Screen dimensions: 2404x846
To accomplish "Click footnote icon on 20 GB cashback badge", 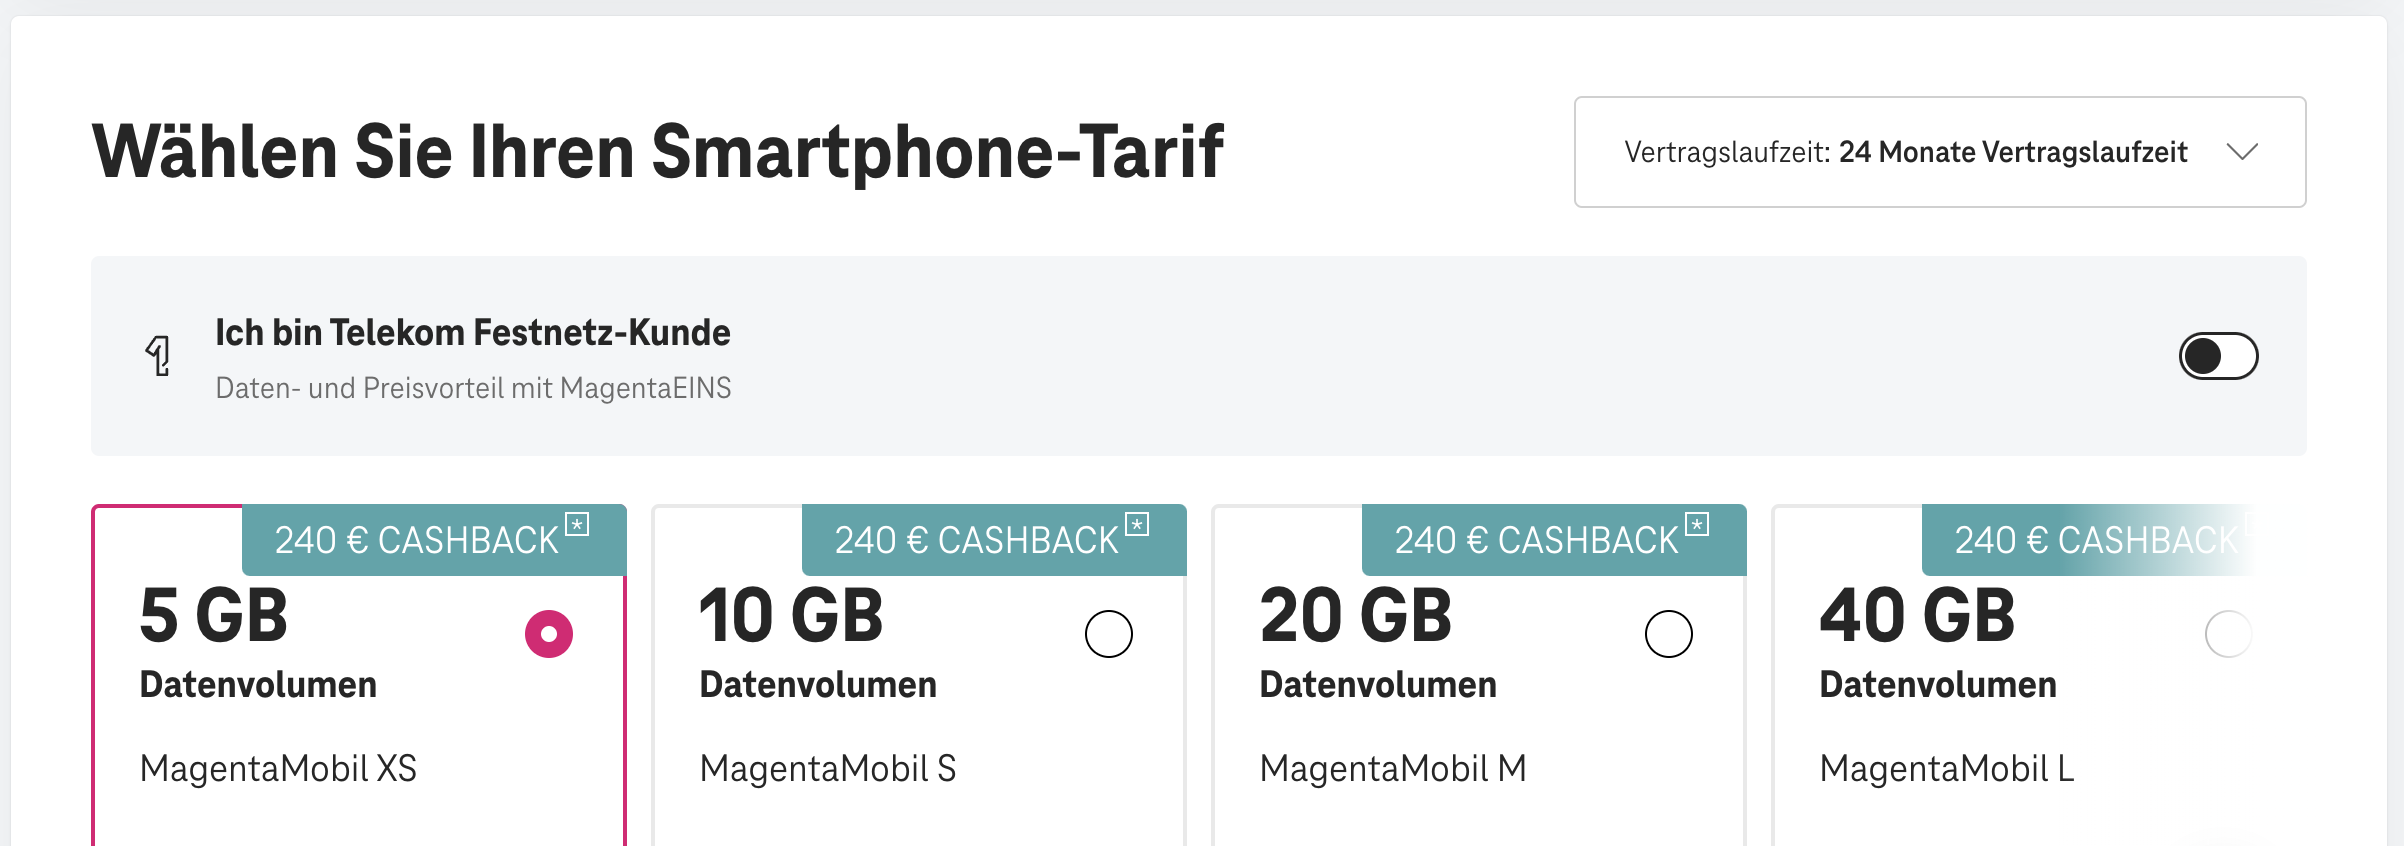I will tap(1697, 524).
